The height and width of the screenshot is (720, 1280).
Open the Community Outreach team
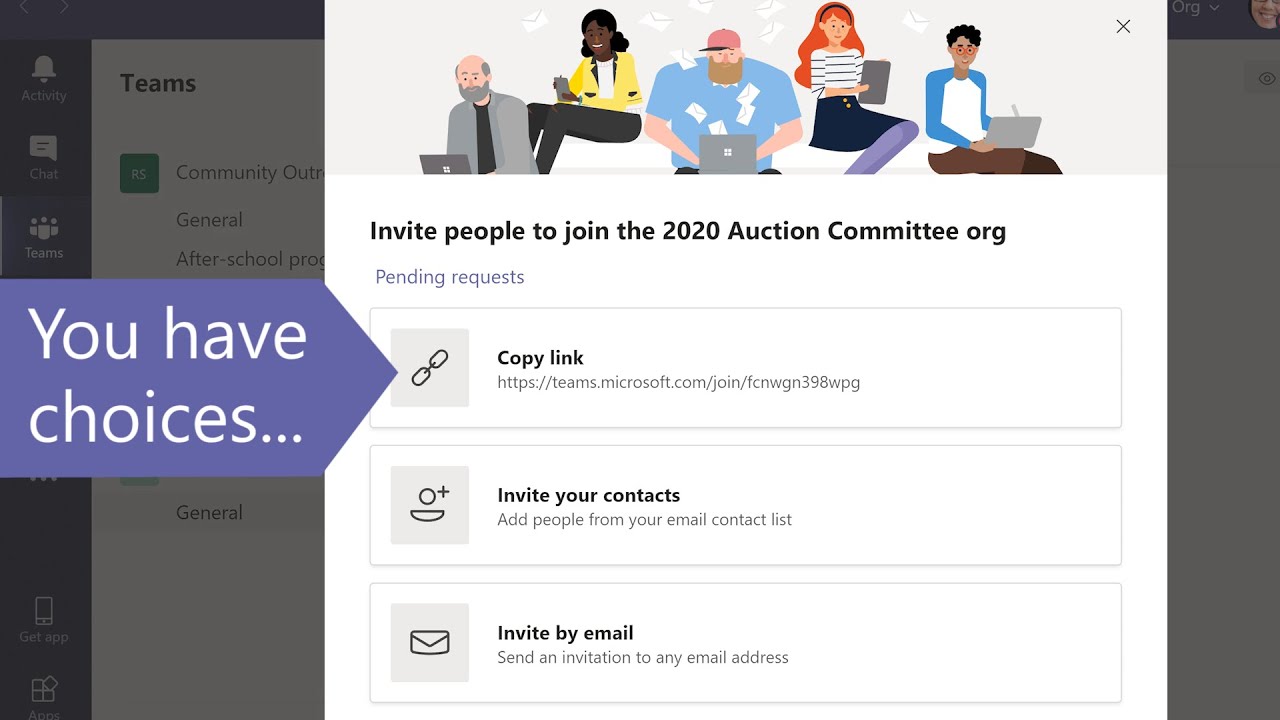click(x=250, y=173)
